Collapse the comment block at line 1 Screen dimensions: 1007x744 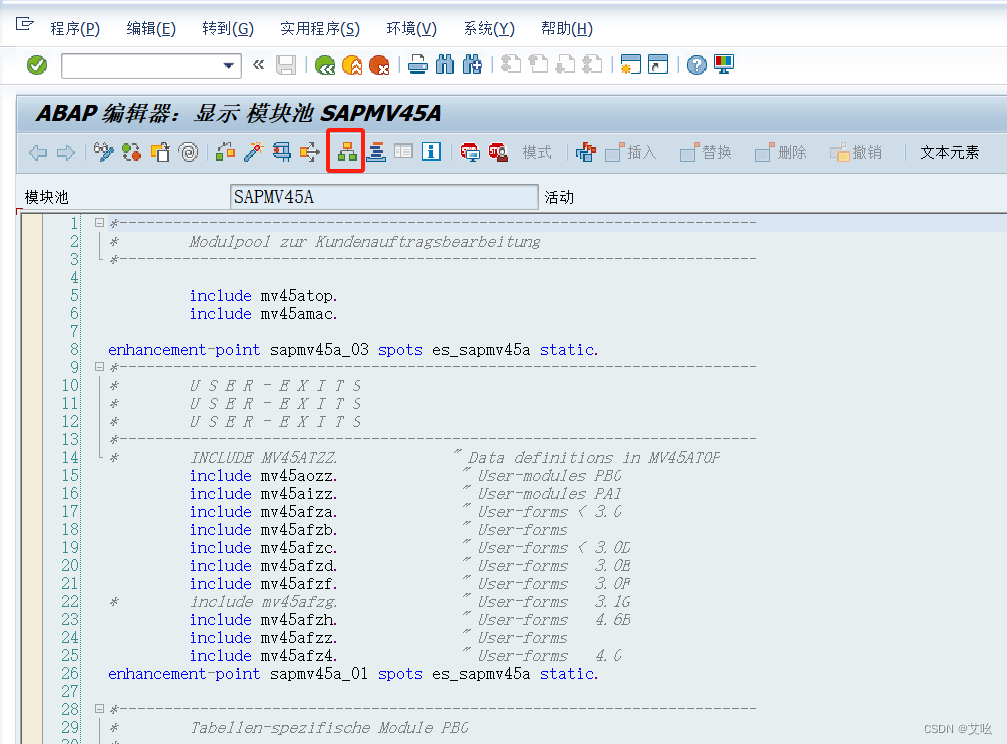tap(99, 224)
